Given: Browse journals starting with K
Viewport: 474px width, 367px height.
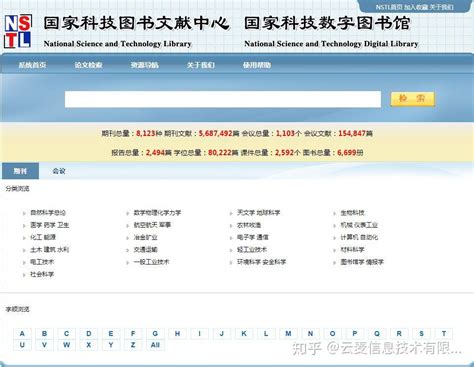Looking at the screenshot, I should [244, 334].
